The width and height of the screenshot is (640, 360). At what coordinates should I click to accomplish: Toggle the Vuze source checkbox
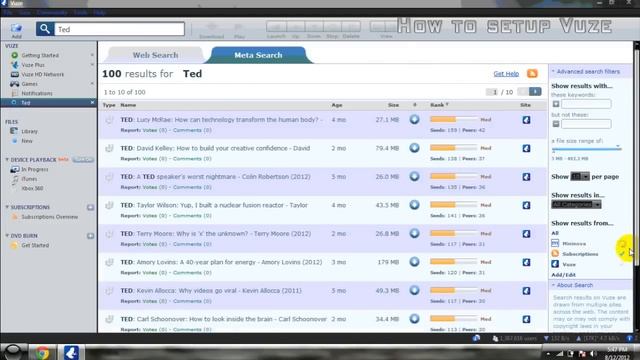click(x=622, y=264)
